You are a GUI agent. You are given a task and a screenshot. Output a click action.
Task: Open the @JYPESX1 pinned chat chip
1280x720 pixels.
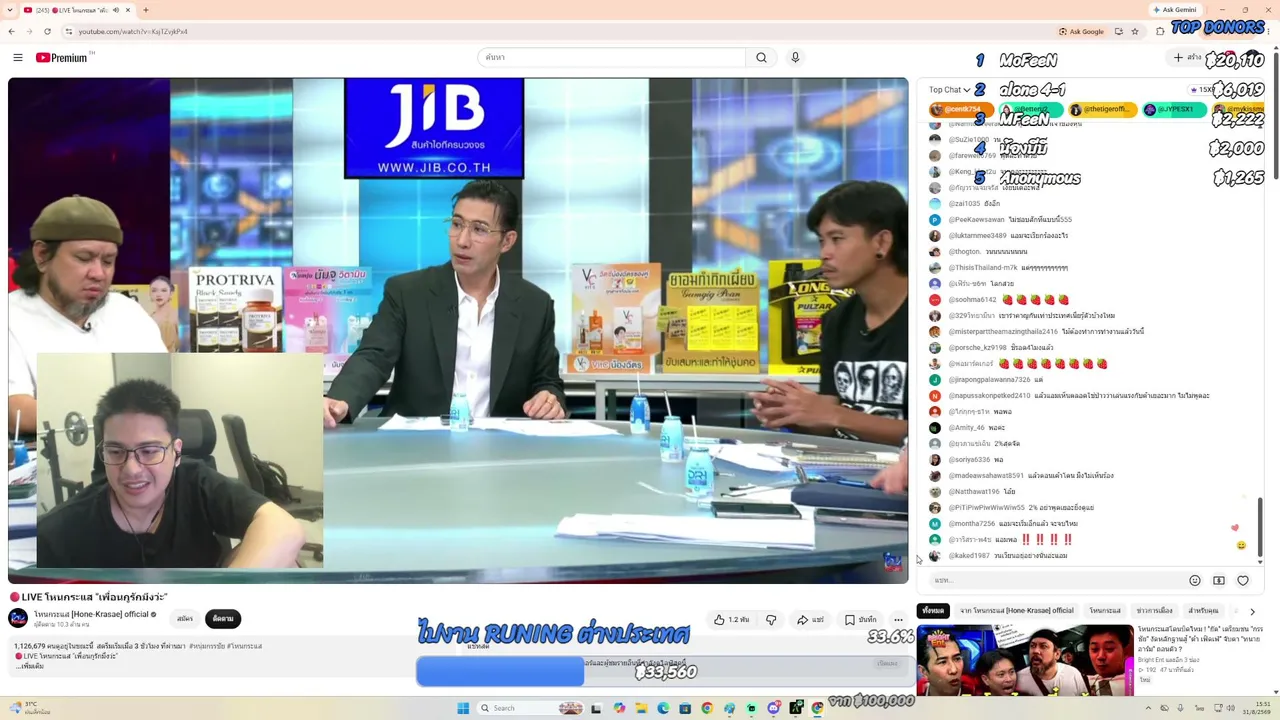click(x=1173, y=109)
